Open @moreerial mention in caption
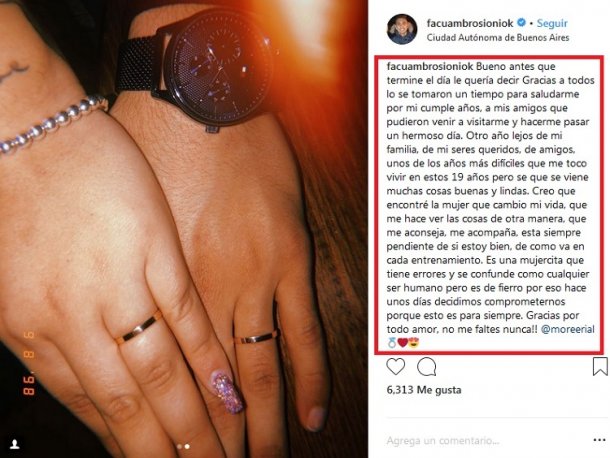 coord(568,329)
